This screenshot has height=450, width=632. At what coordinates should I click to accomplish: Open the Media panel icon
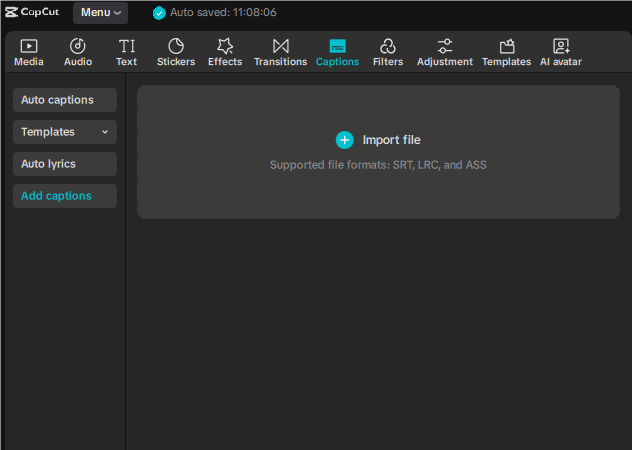pyautogui.click(x=29, y=46)
